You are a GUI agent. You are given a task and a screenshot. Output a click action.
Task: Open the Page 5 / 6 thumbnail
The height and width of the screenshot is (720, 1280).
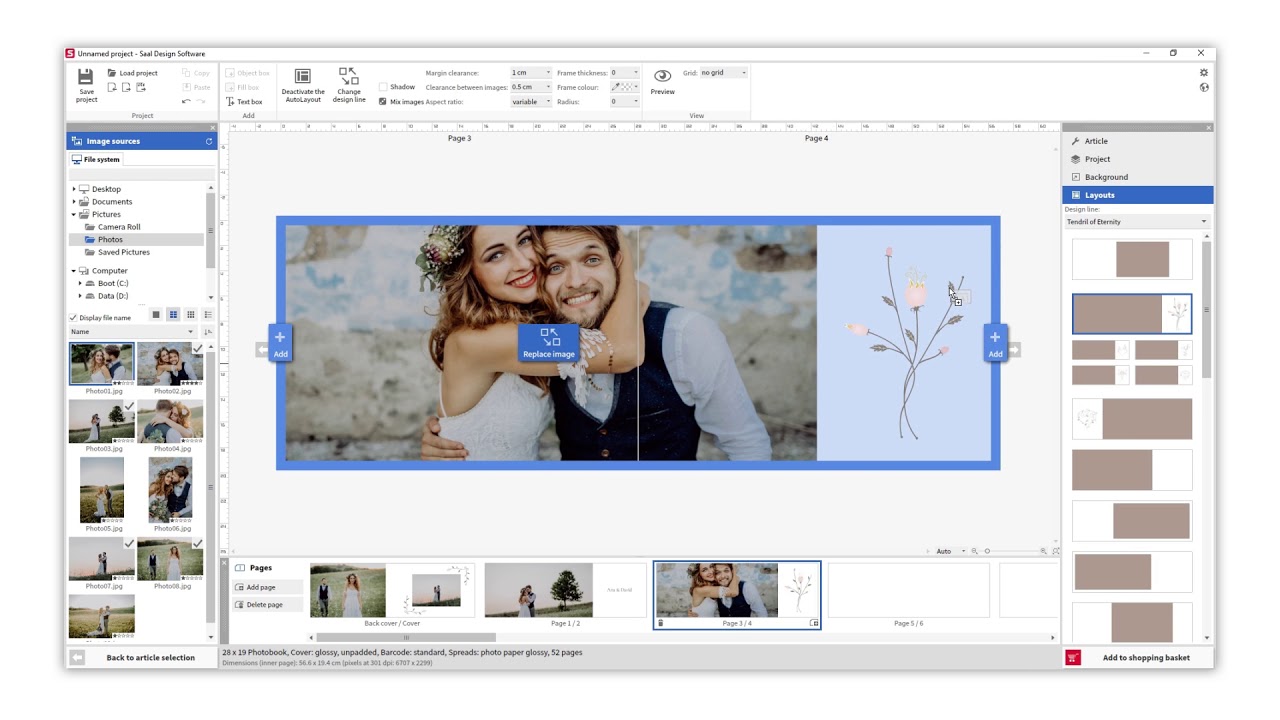click(908, 591)
